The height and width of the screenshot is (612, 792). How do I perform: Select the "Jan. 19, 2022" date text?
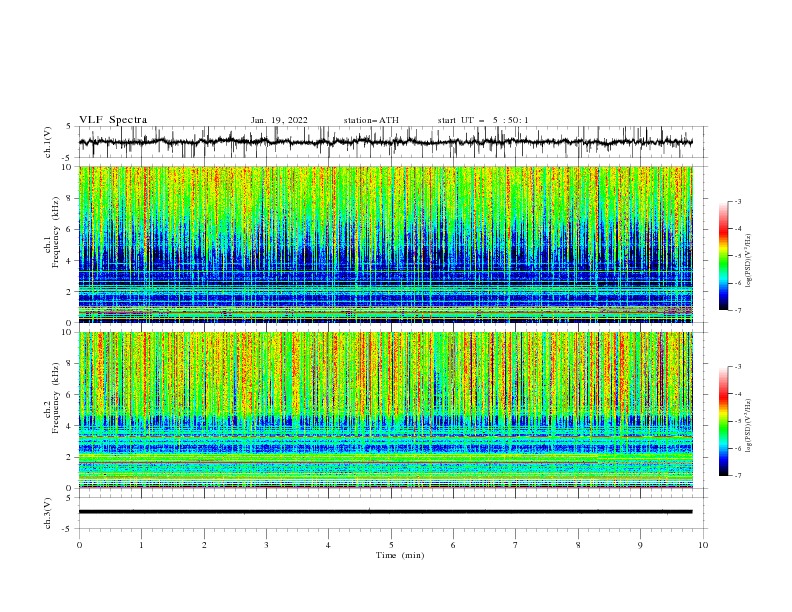pyautogui.click(x=279, y=120)
